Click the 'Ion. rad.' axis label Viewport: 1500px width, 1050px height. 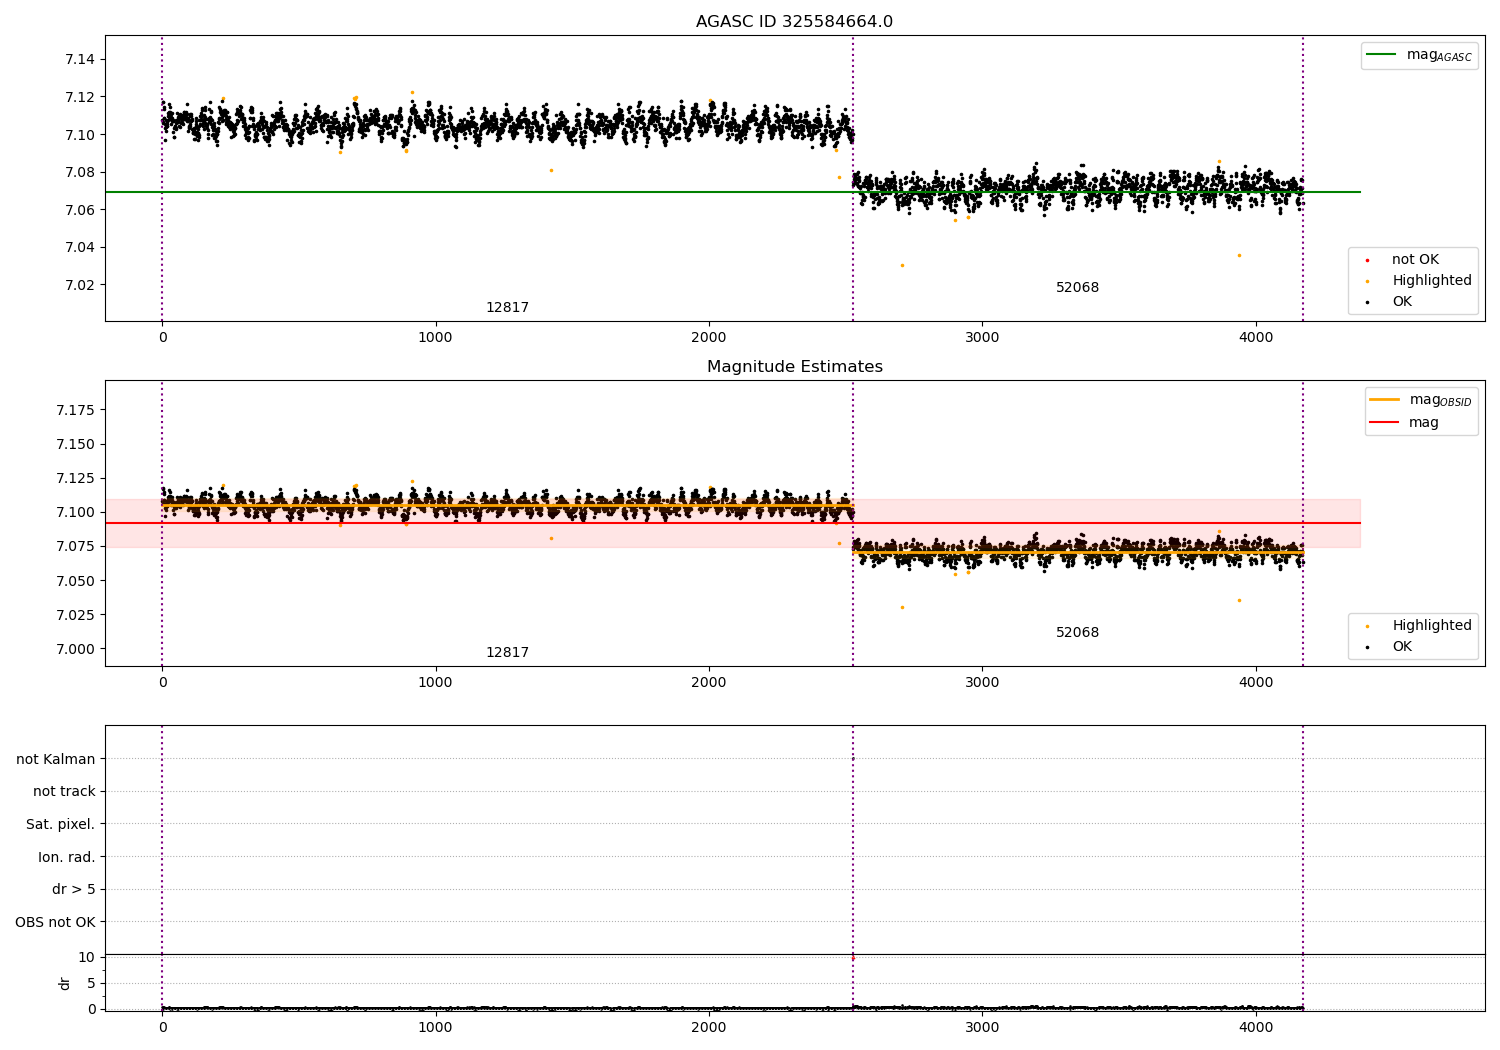point(67,858)
